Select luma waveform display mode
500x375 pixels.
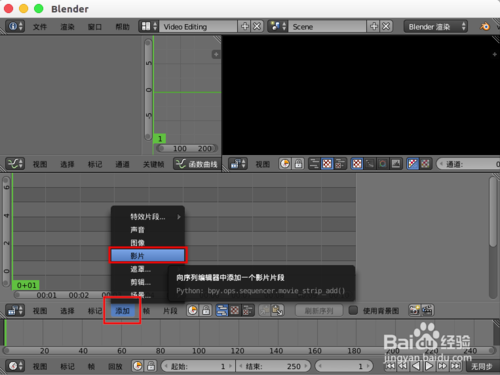coord(370,164)
